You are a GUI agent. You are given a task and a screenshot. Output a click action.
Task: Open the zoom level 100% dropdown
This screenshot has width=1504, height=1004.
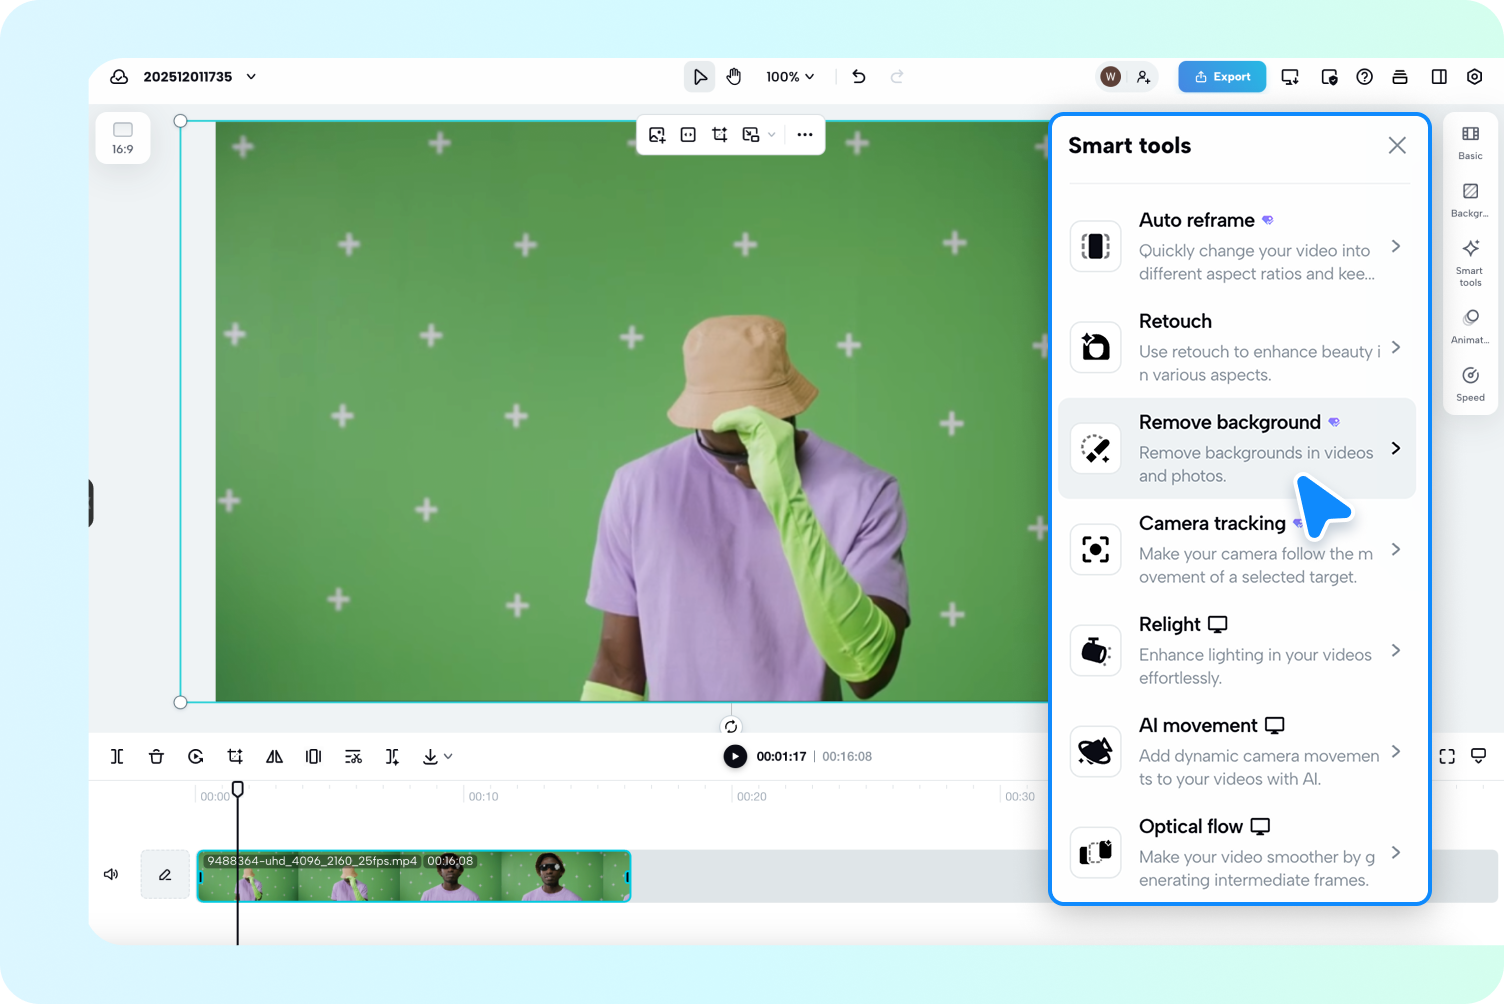[789, 76]
